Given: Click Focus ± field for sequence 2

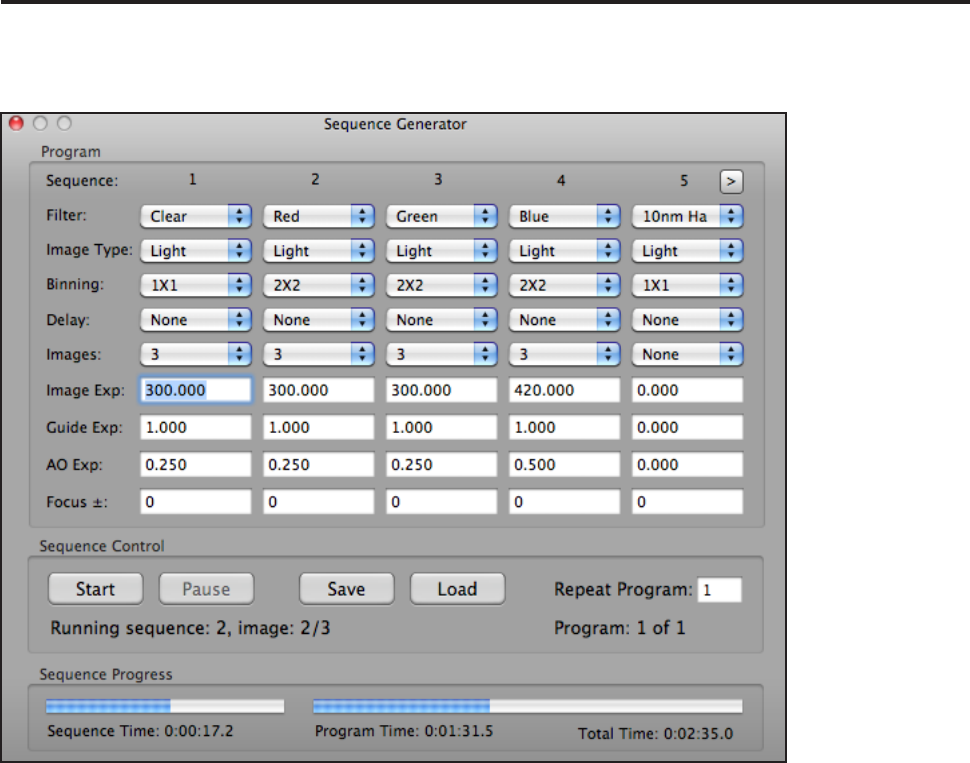Looking at the screenshot, I should [x=319, y=502].
